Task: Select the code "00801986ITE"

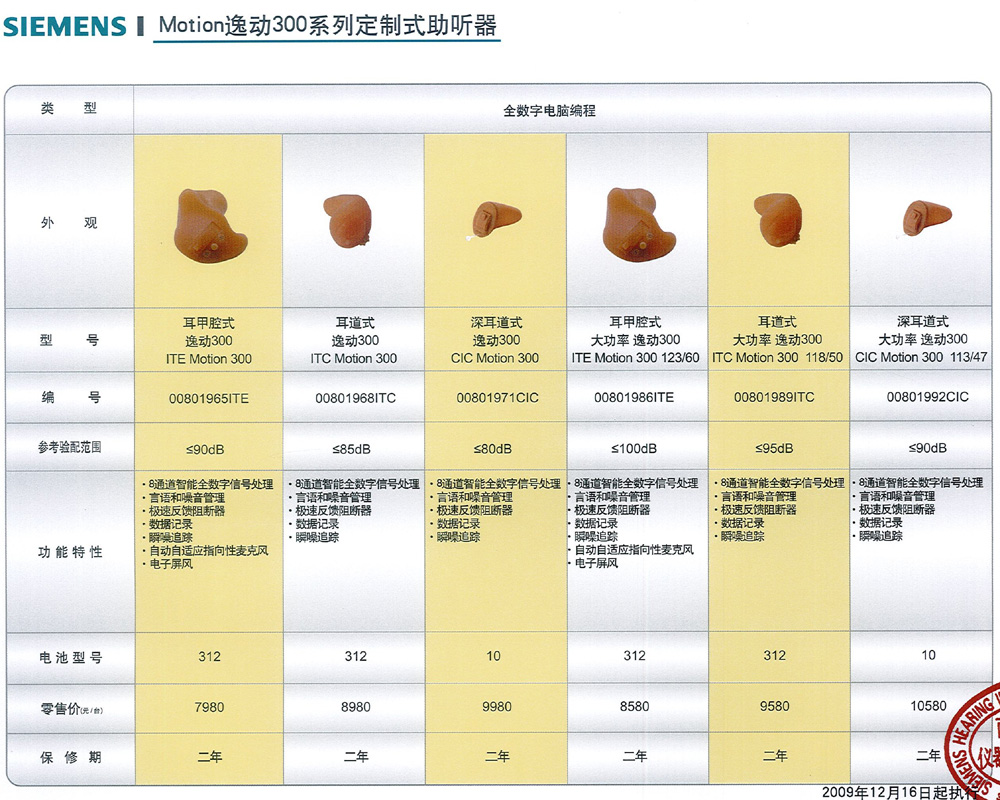Action: pyautogui.click(x=634, y=397)
